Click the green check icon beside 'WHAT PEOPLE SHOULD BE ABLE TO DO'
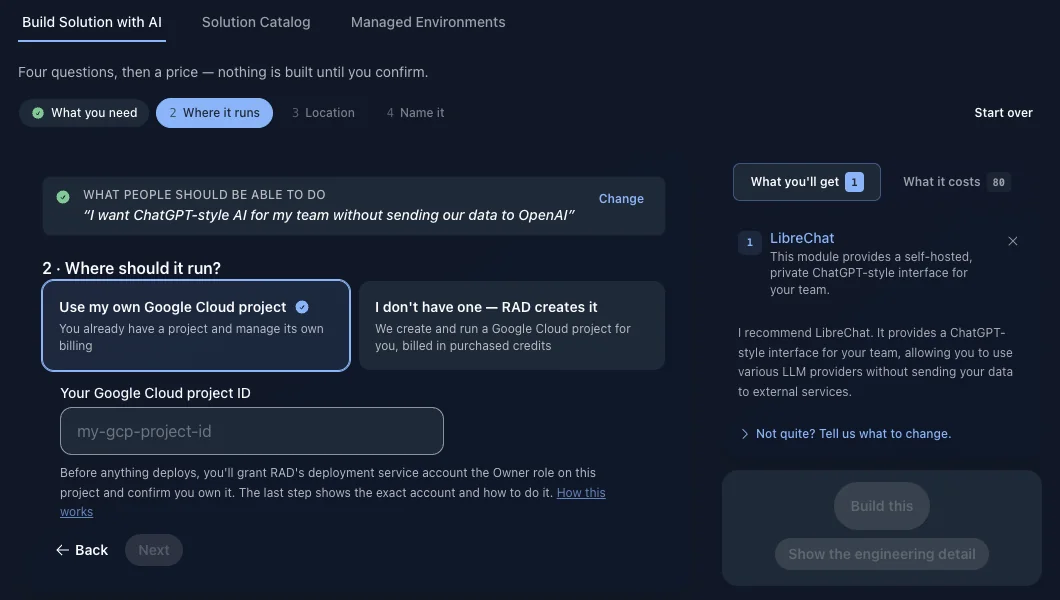The height and width of the screenshot is (600, 1060). [x=63, y=197]
